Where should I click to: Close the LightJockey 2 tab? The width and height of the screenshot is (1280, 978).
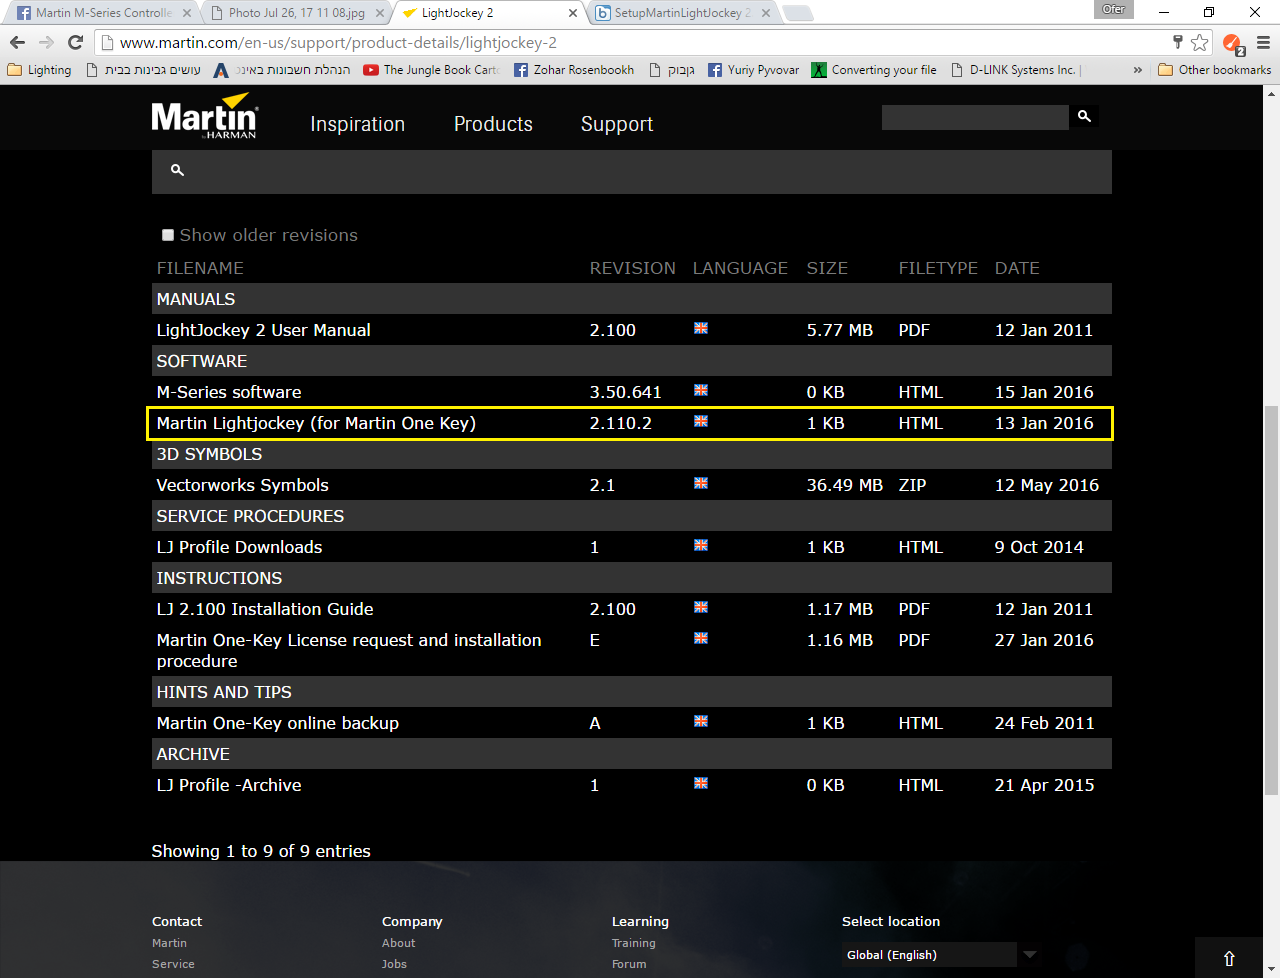[573, 13]
